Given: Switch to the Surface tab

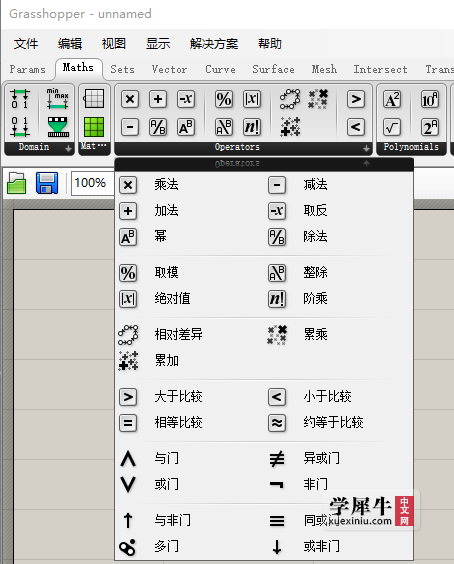Looking at the screenshot, I should [273, 69].
